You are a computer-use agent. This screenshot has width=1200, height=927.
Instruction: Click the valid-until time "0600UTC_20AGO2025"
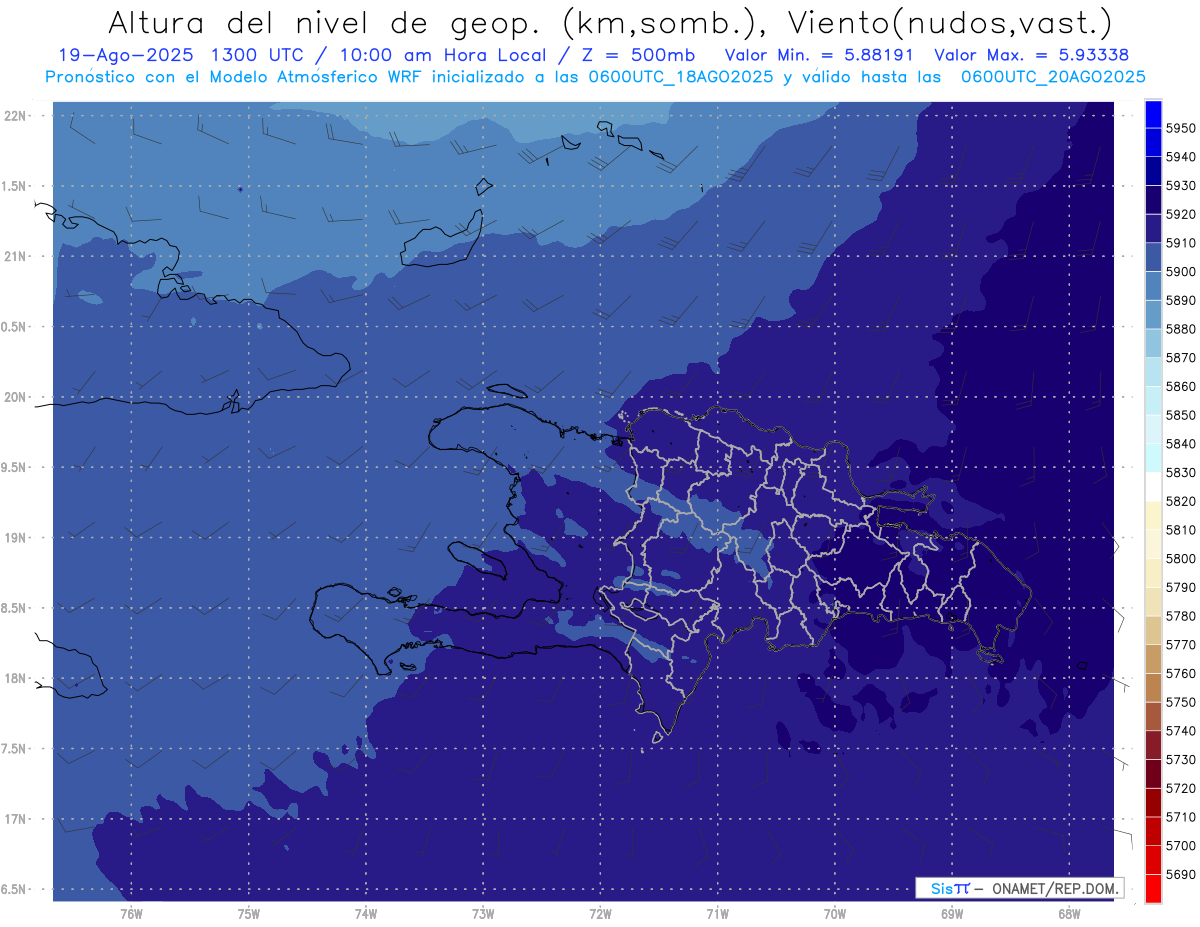pos(1053,77)
